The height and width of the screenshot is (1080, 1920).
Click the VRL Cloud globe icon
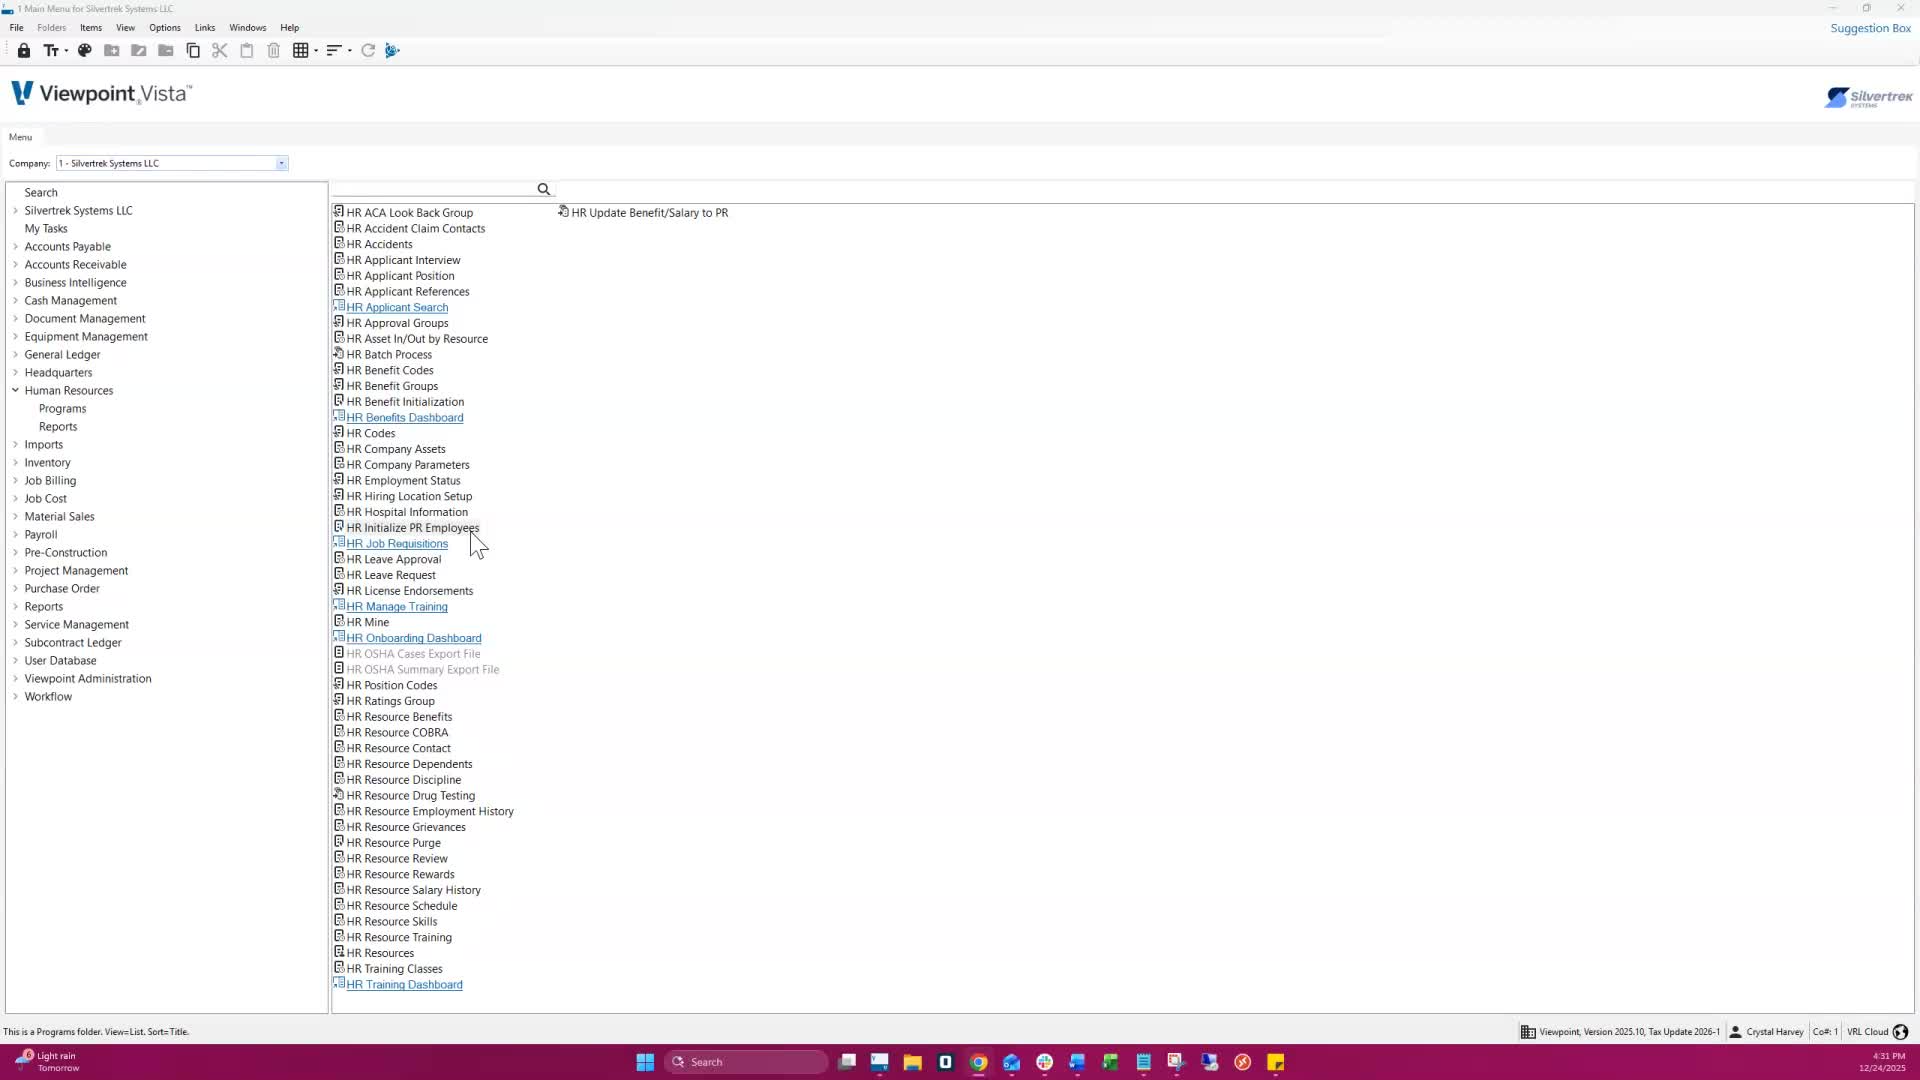tap(1901, 1032)
